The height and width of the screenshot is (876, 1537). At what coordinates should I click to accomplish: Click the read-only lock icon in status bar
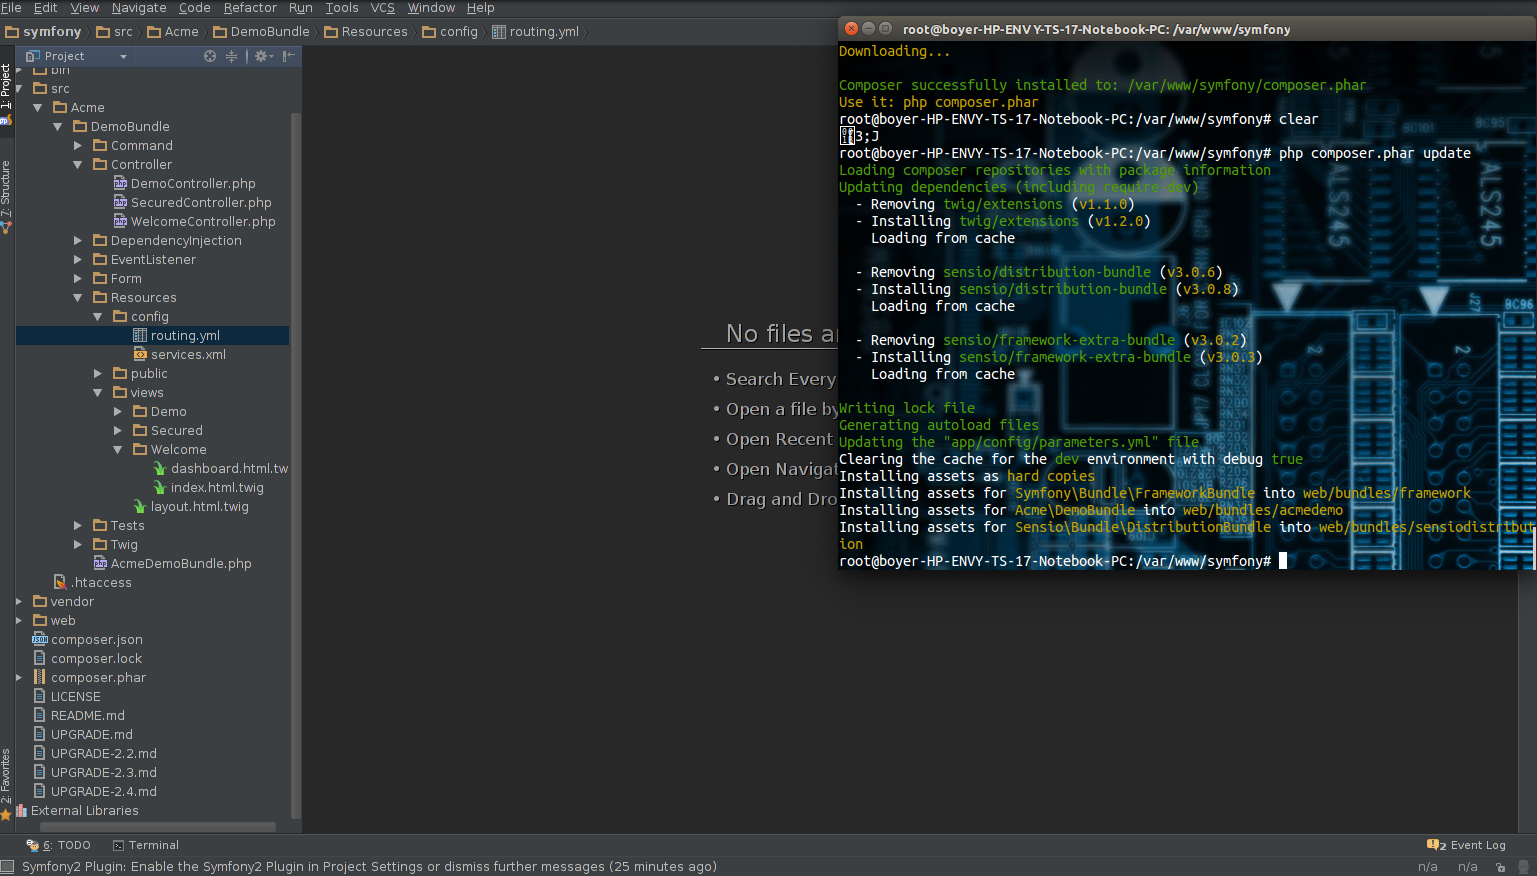pos(1501,867)
